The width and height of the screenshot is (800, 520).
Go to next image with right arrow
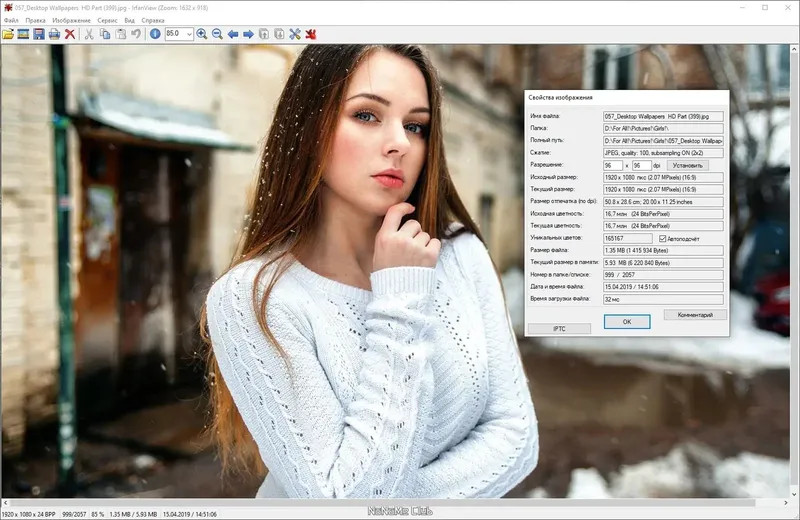248,34
